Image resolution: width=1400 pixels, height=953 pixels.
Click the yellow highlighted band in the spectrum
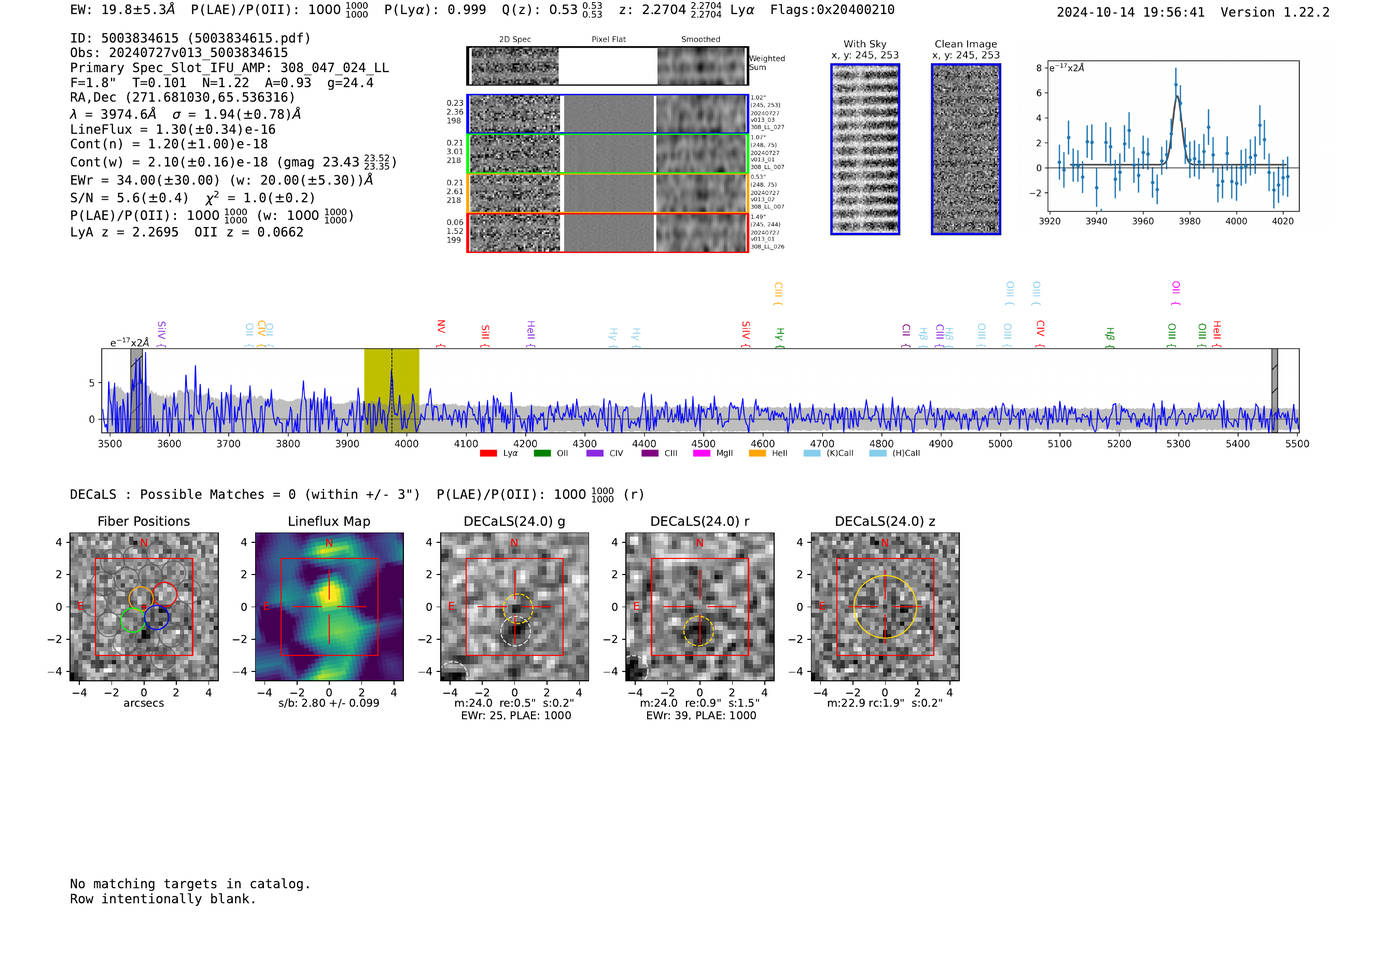point(391,390)
